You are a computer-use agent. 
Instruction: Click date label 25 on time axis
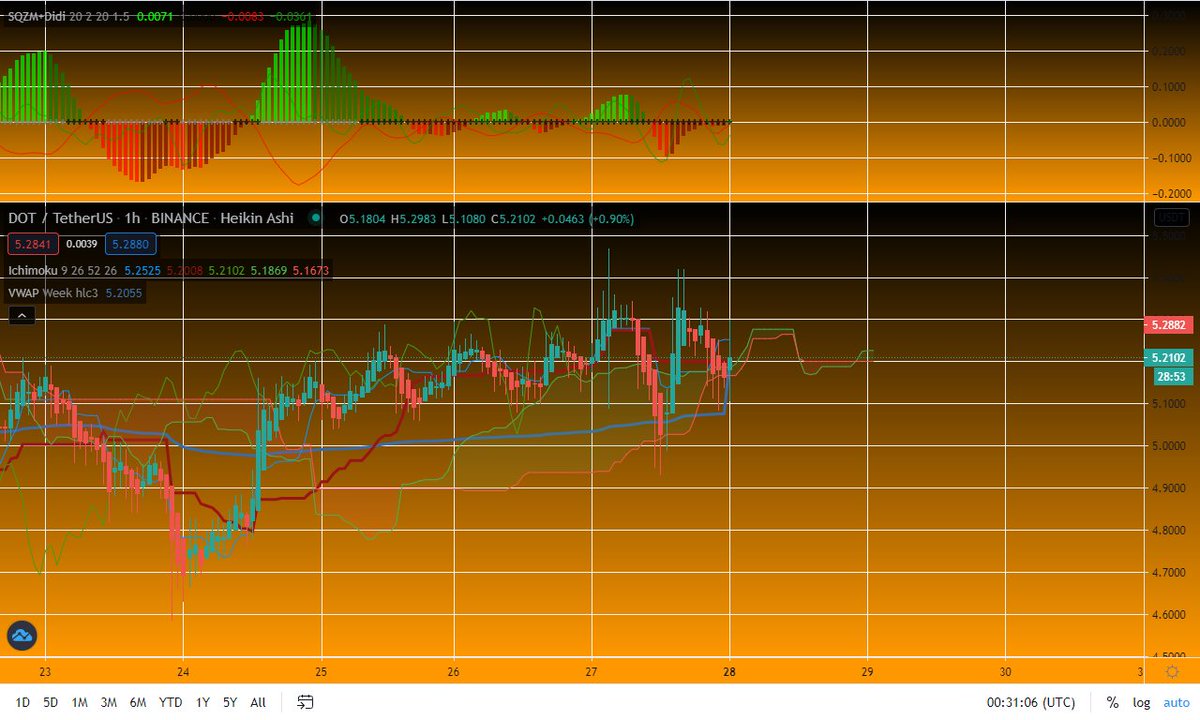point(320,671)
